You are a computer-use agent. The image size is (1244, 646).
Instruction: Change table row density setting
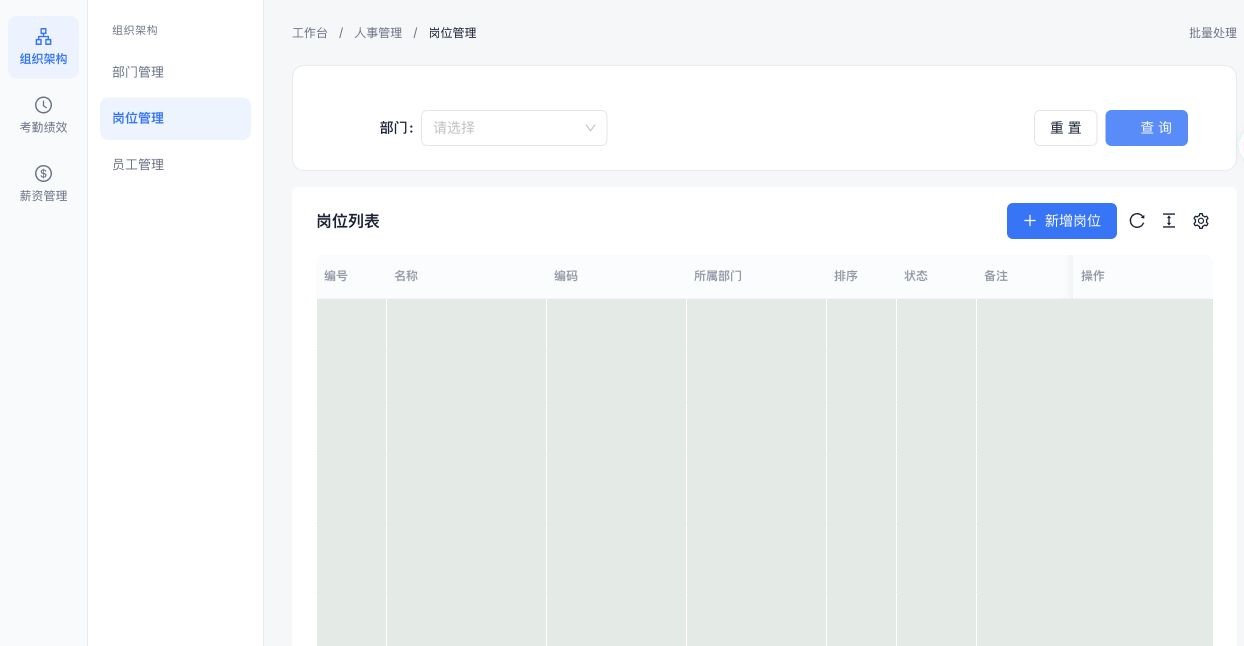tap(1169, 221)
